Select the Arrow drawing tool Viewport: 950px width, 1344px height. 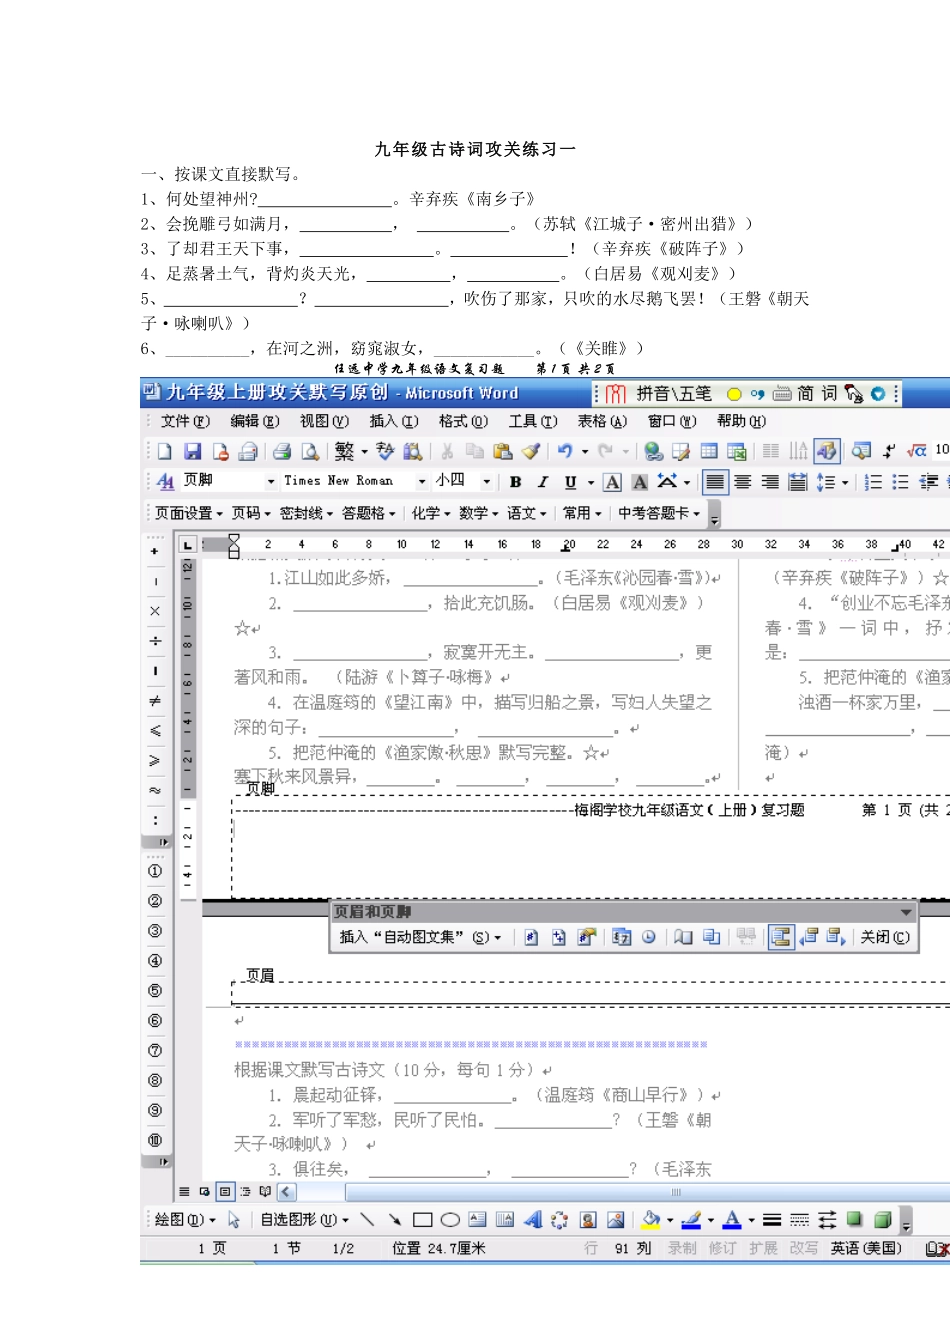[394, 1220]
